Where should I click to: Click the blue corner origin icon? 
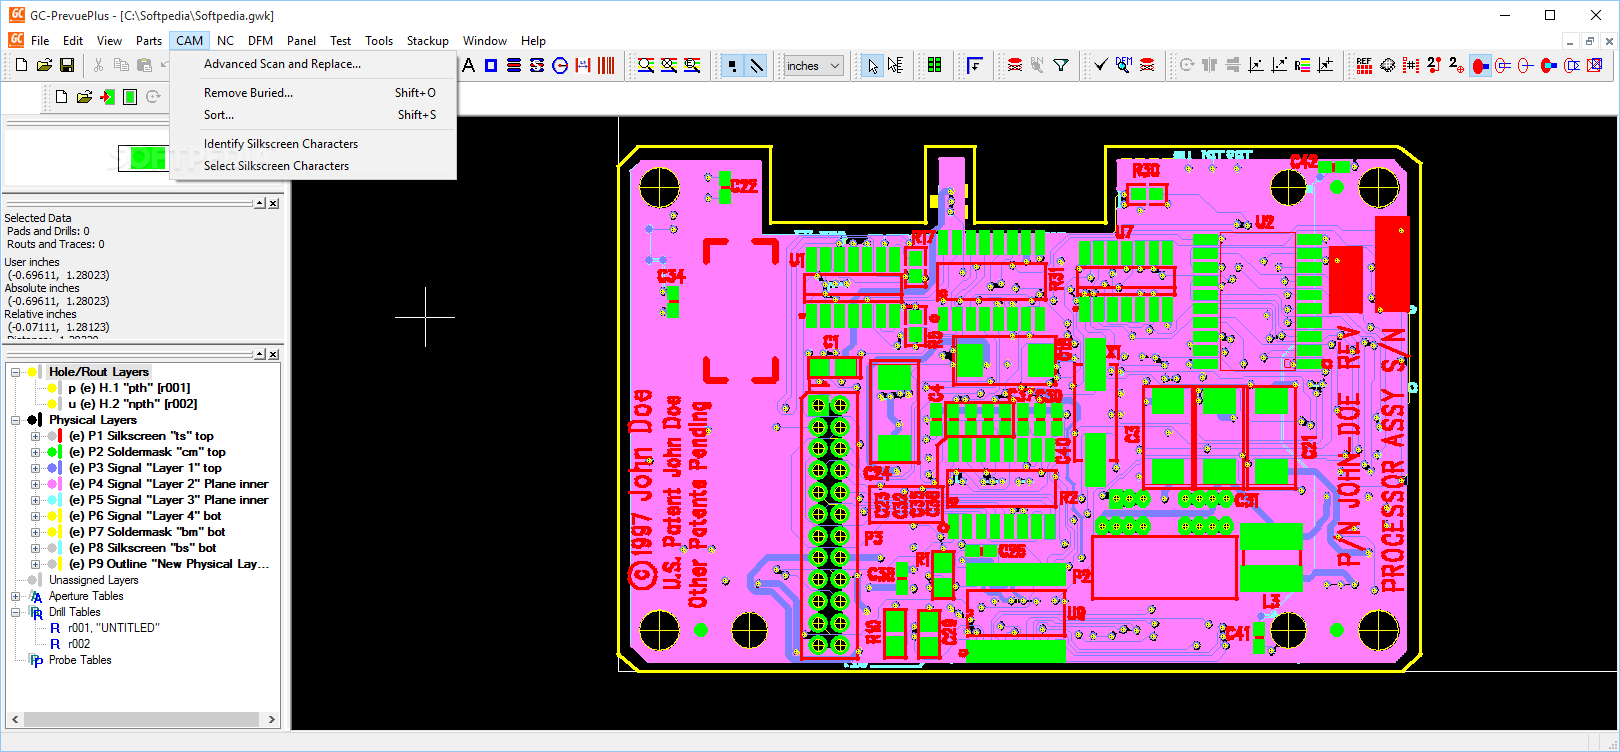pos(975,65)
